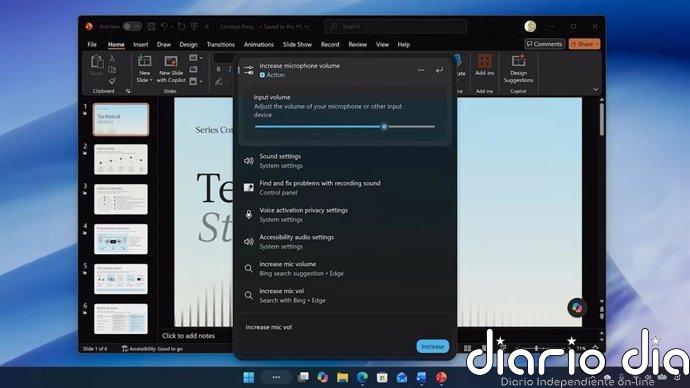Toggle the AutoSave switch

[132, 26]
